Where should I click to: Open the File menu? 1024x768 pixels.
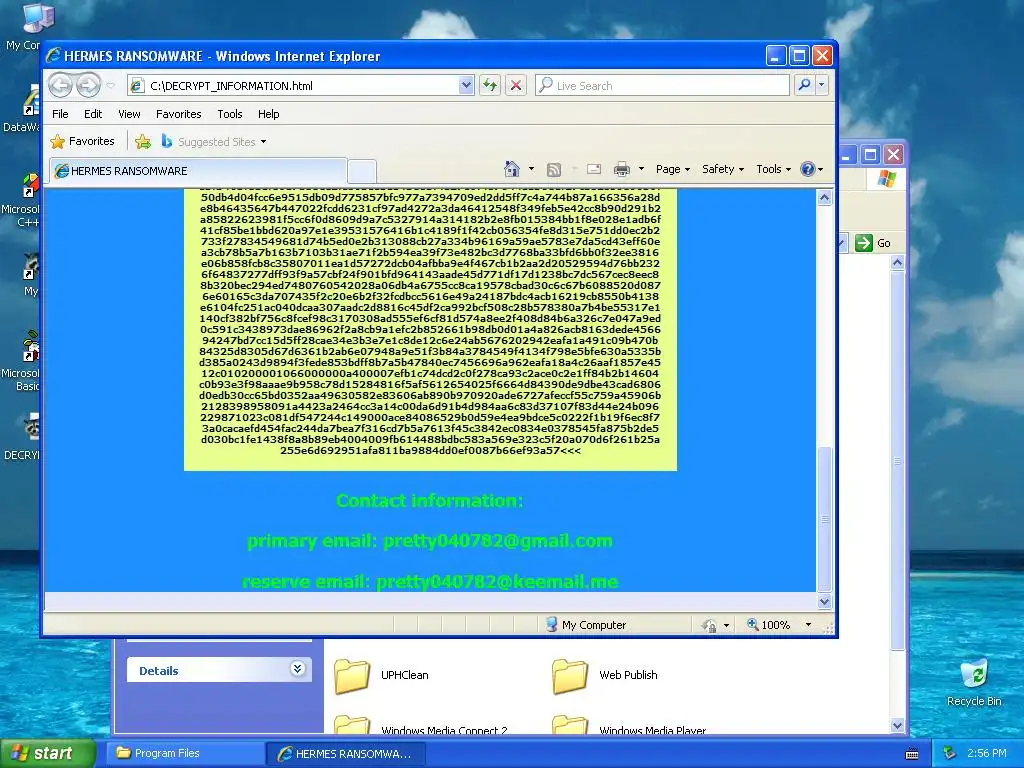point(60,114)
